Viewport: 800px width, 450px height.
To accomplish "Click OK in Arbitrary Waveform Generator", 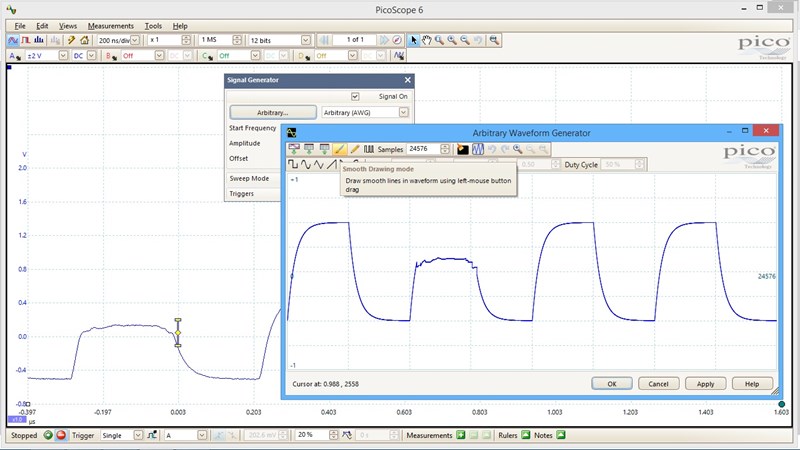I will (612, 384).
